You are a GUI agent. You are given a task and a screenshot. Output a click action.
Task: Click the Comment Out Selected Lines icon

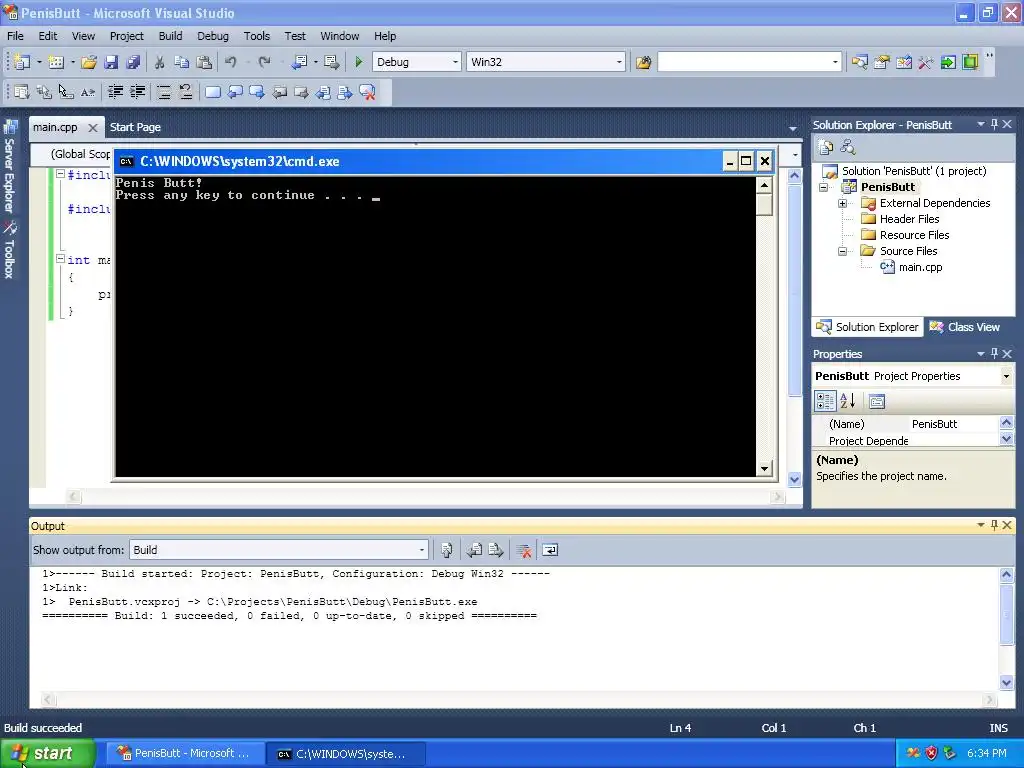click(x=164, y=92)
